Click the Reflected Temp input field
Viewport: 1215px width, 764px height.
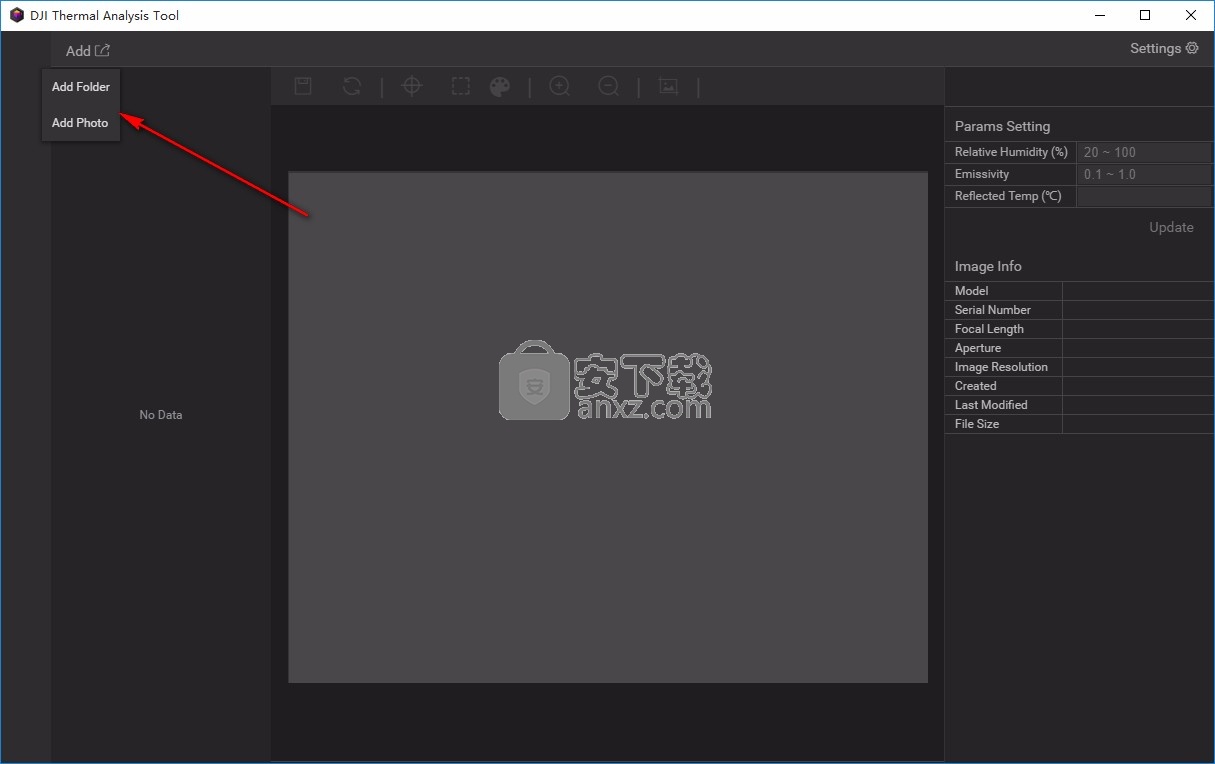pos(1144,196)
